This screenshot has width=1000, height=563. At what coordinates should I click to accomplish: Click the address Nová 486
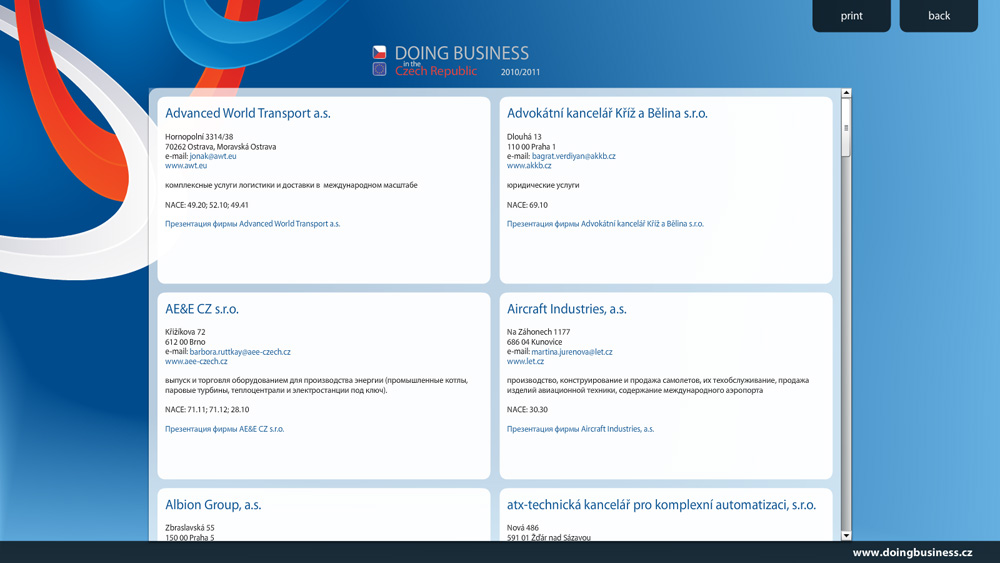(x=522, y=528)
